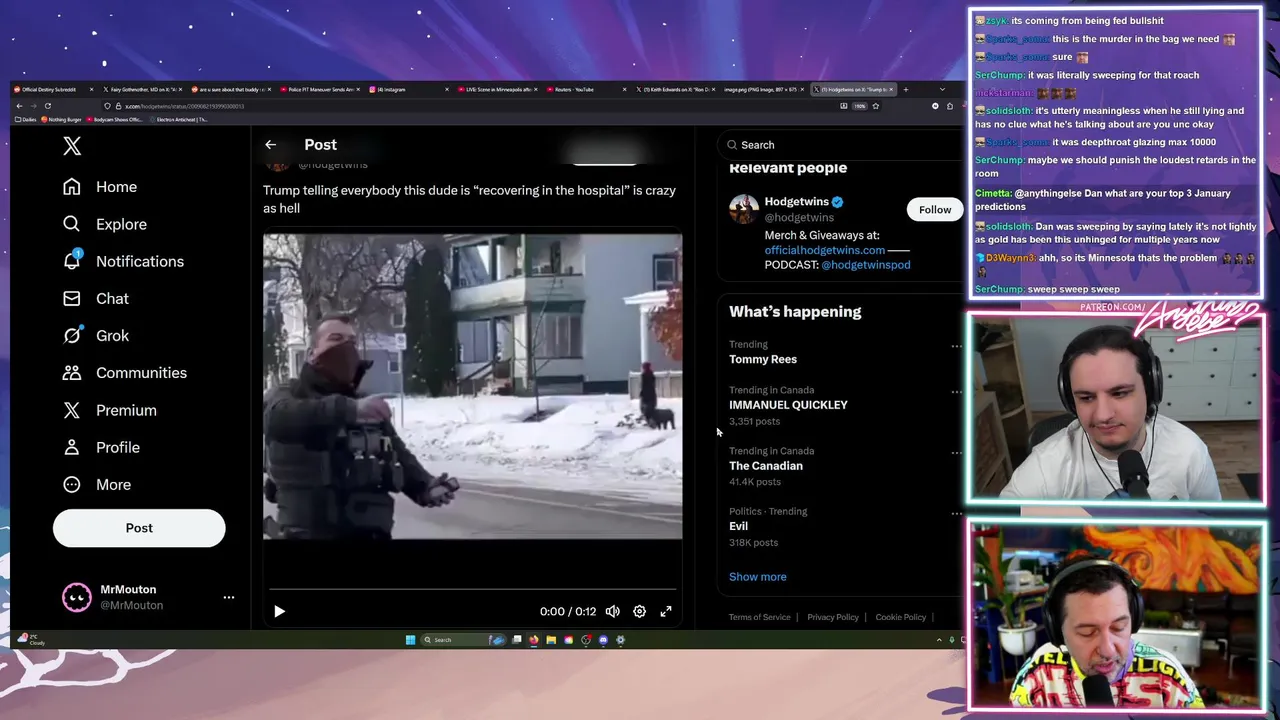The image size is (1280, 720).
Task: Click the white Post button
Action: (x=139, y=528)
